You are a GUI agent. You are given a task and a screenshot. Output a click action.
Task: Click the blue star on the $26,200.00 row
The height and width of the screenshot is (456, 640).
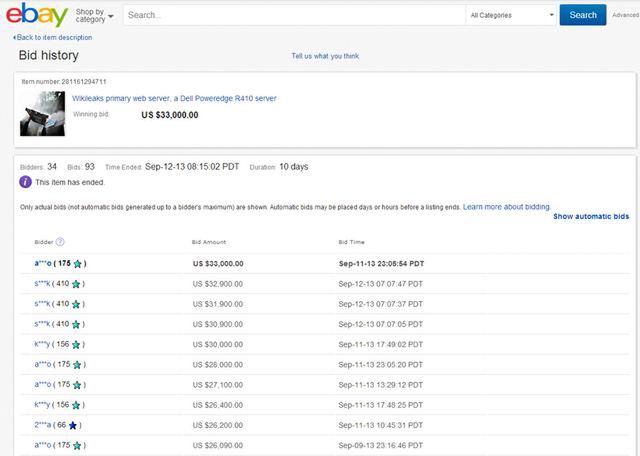73,425
